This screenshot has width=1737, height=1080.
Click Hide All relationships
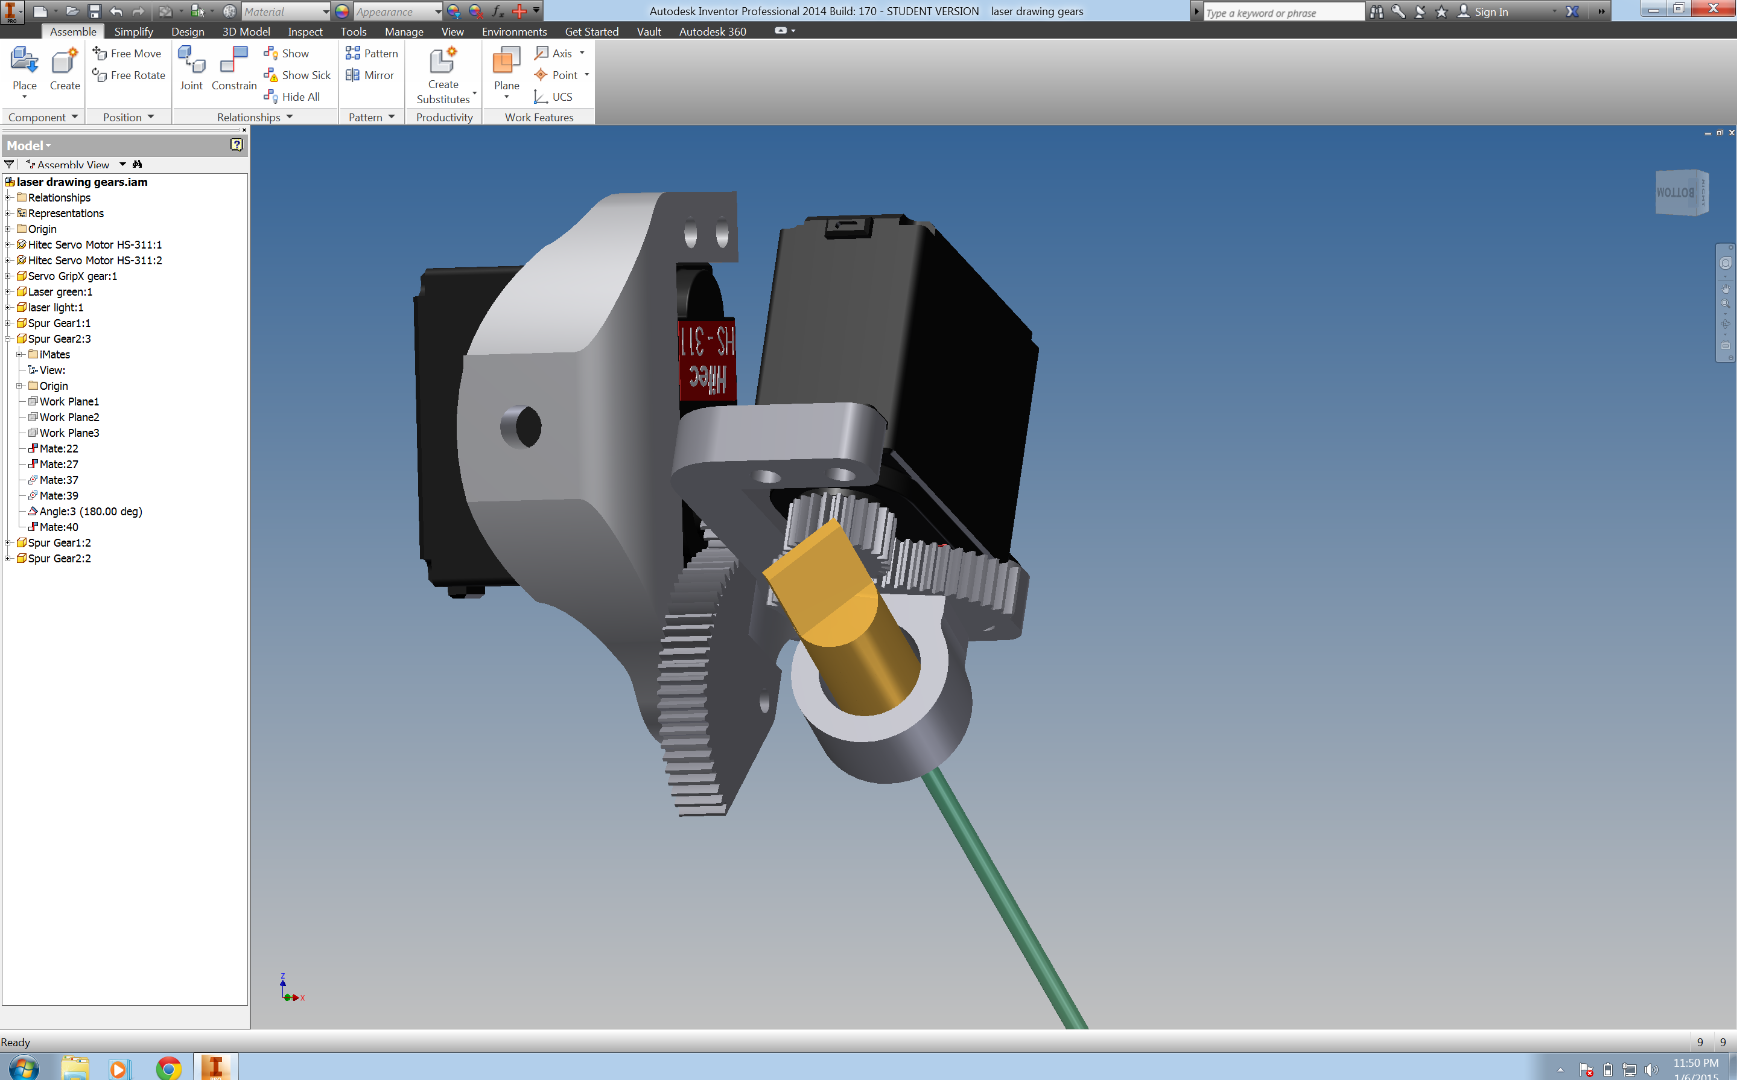292,97
